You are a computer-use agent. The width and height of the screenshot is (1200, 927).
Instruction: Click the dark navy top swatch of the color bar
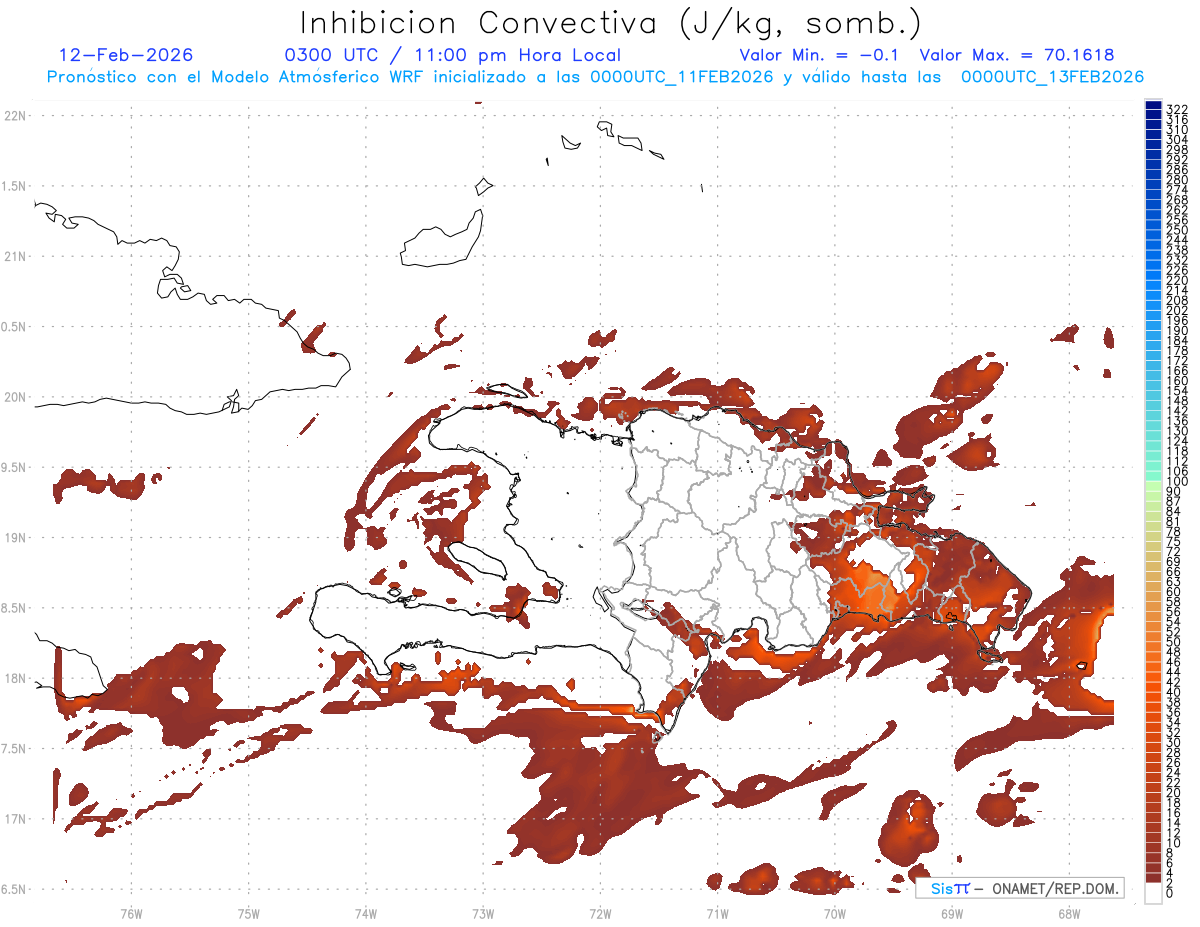[x=1153, y=104]
